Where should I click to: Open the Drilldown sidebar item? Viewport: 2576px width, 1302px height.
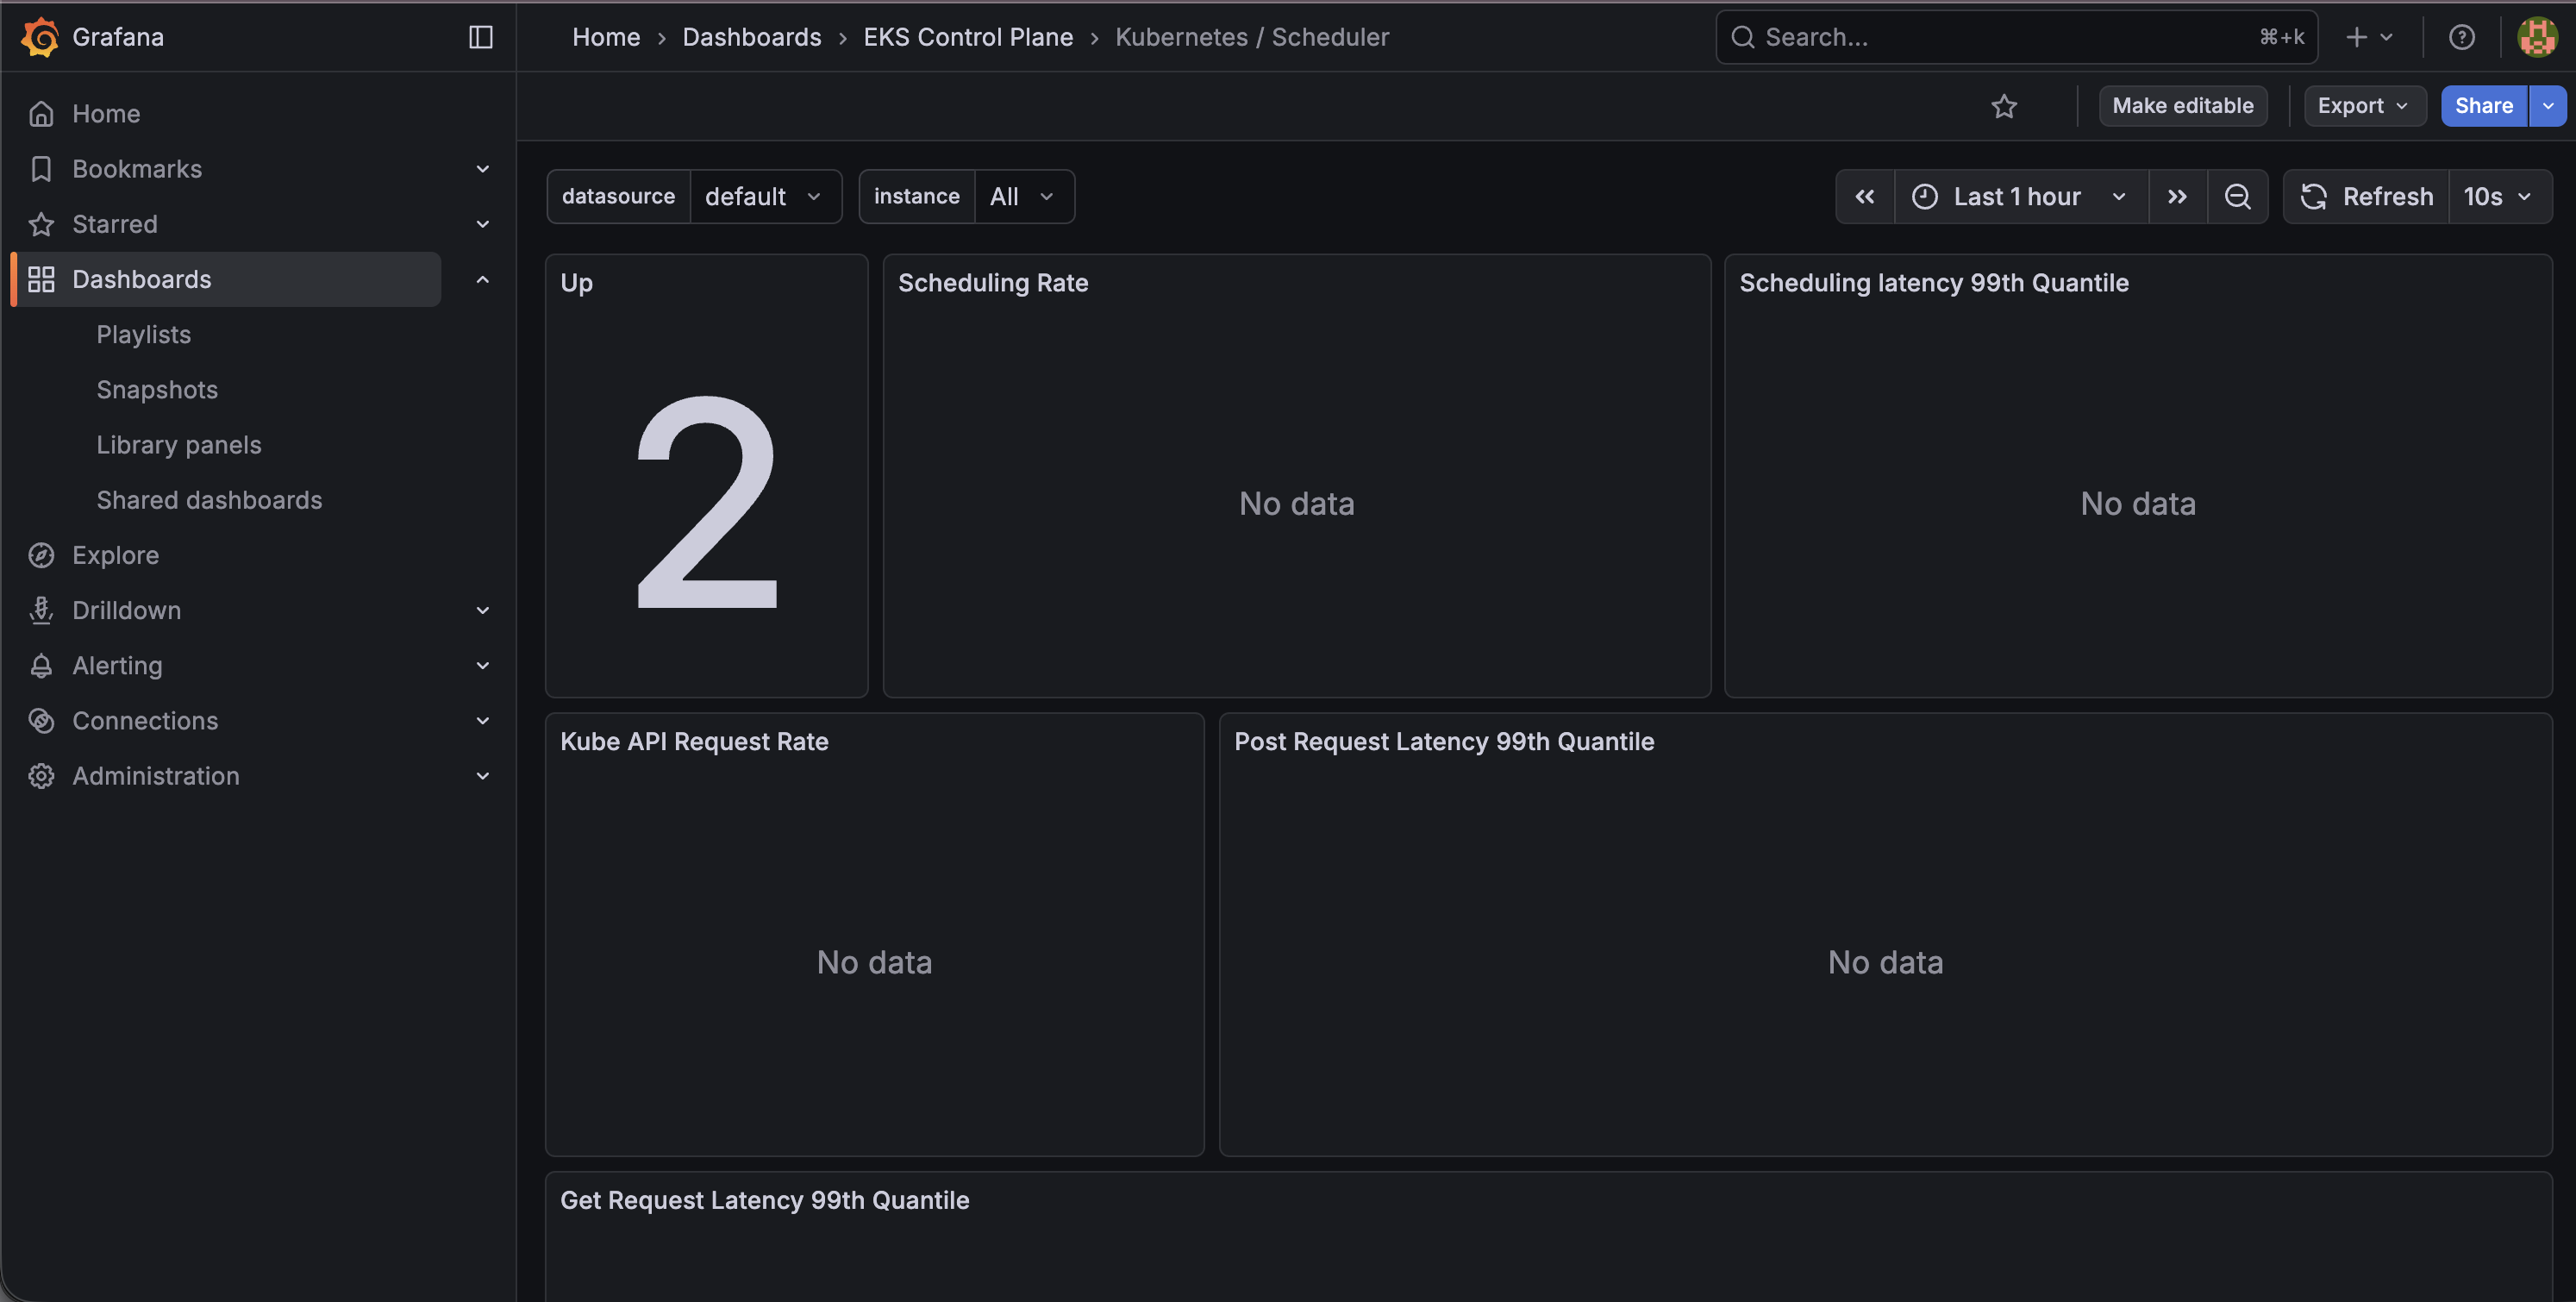127,610
